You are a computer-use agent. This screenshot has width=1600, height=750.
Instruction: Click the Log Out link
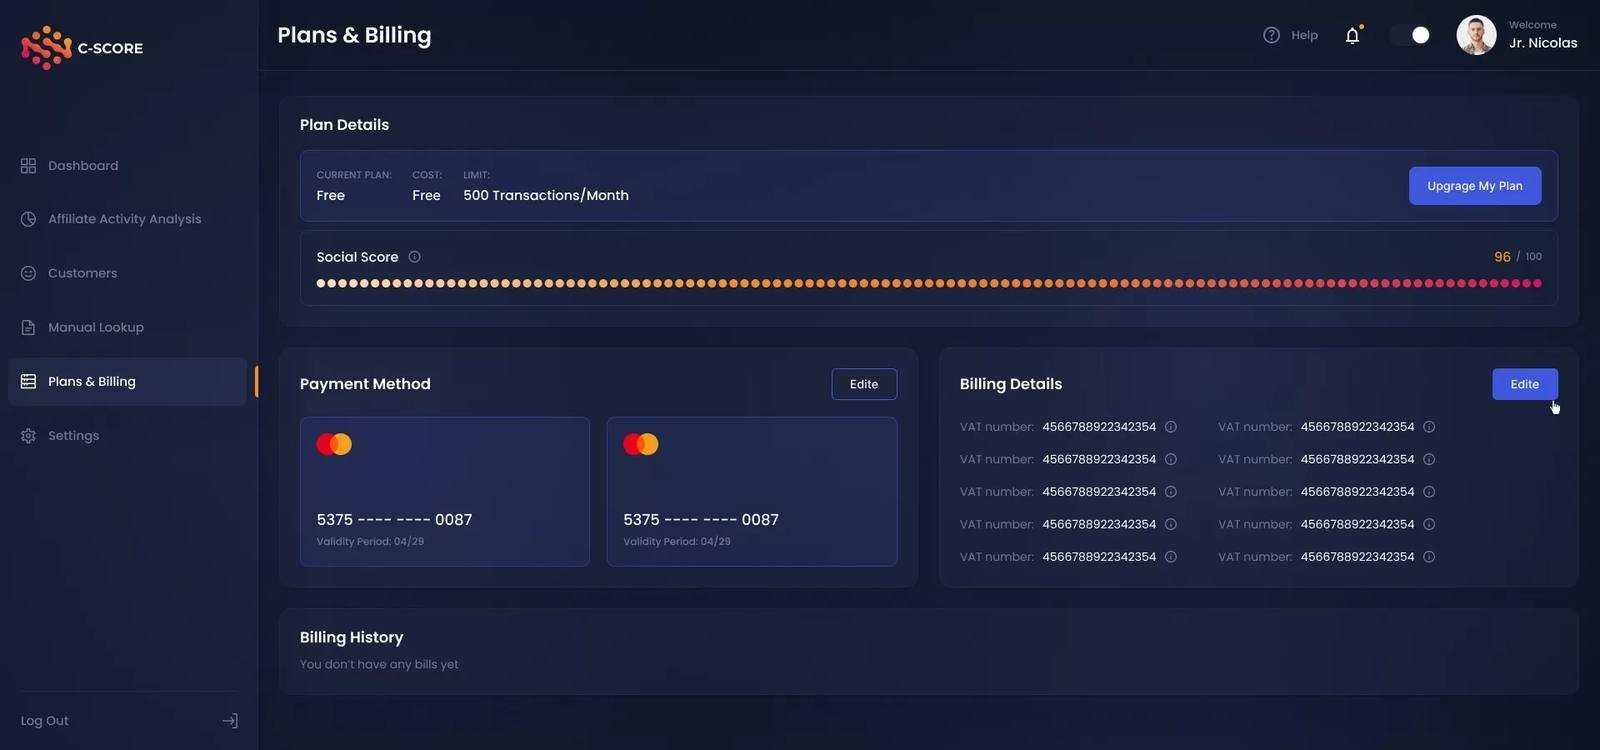coord(45,721)
